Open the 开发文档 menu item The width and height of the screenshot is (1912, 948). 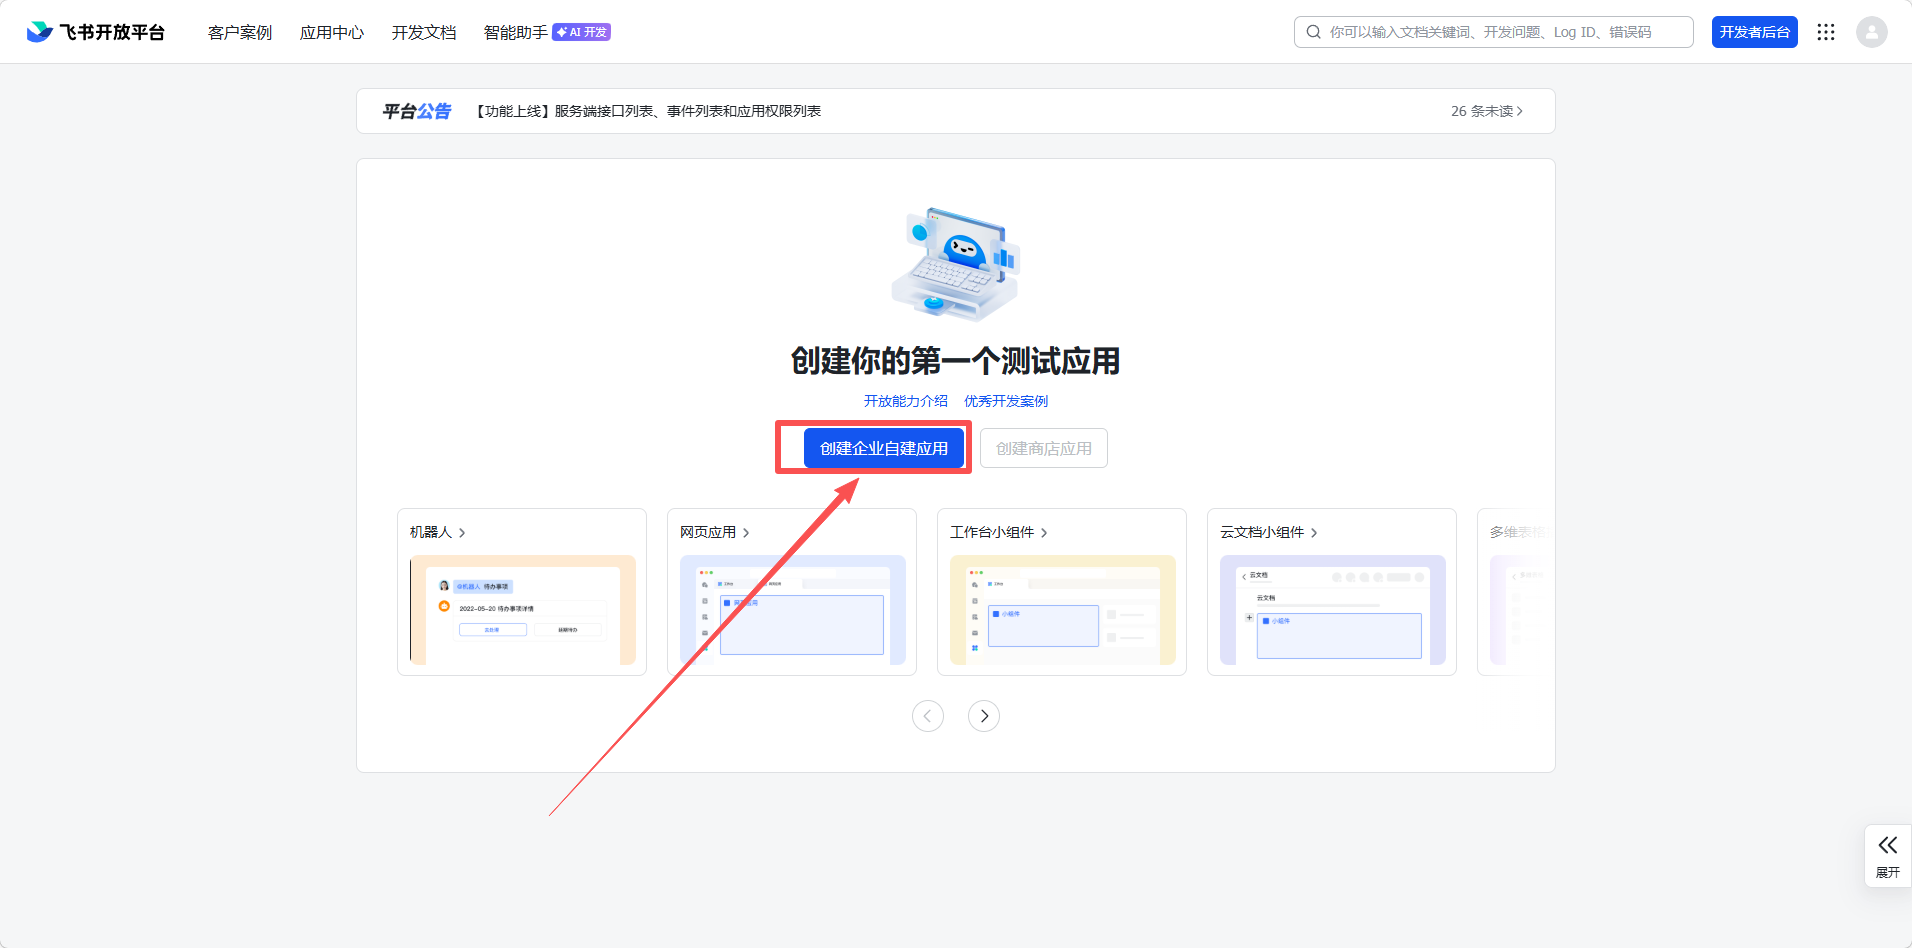(x=424, y=32)
